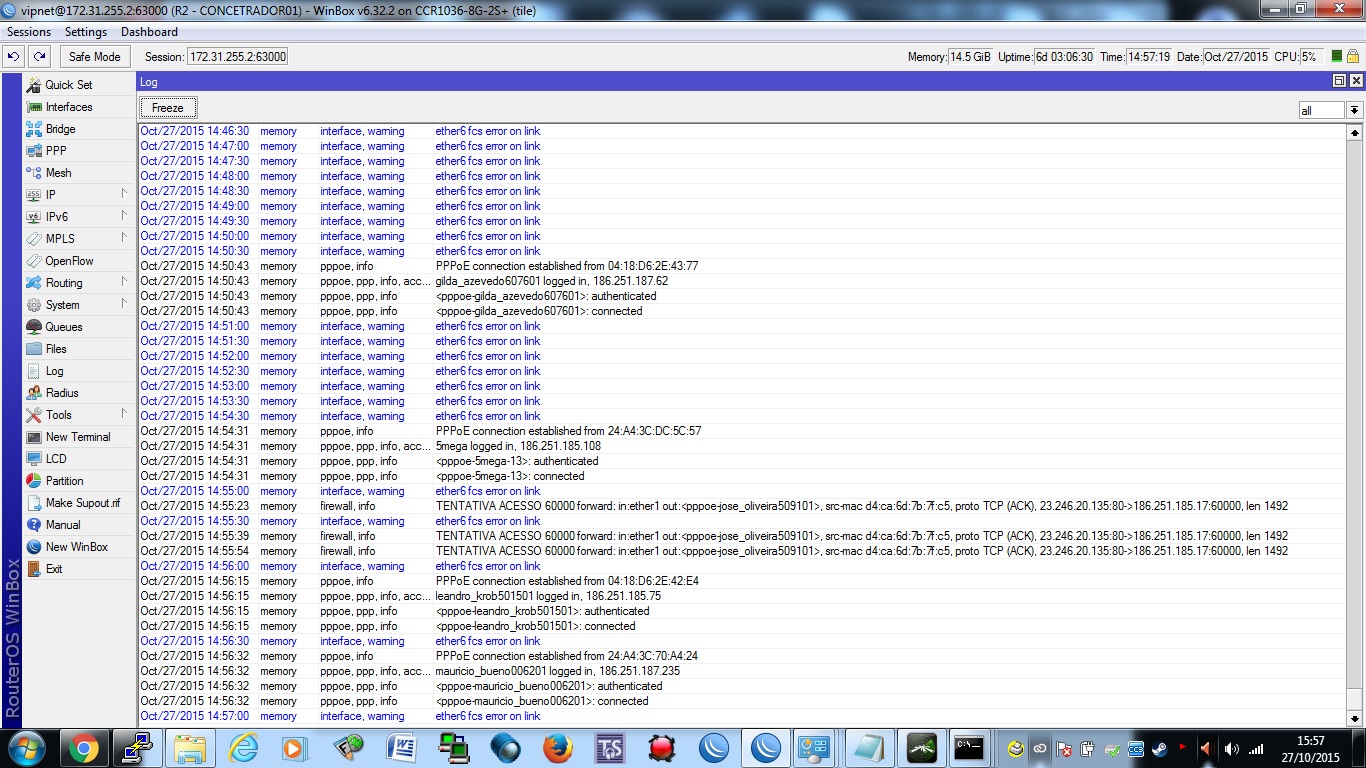Viewport: 1366px width, 768px height.
Task: Open the PPP section
Action: pos(56,151)
